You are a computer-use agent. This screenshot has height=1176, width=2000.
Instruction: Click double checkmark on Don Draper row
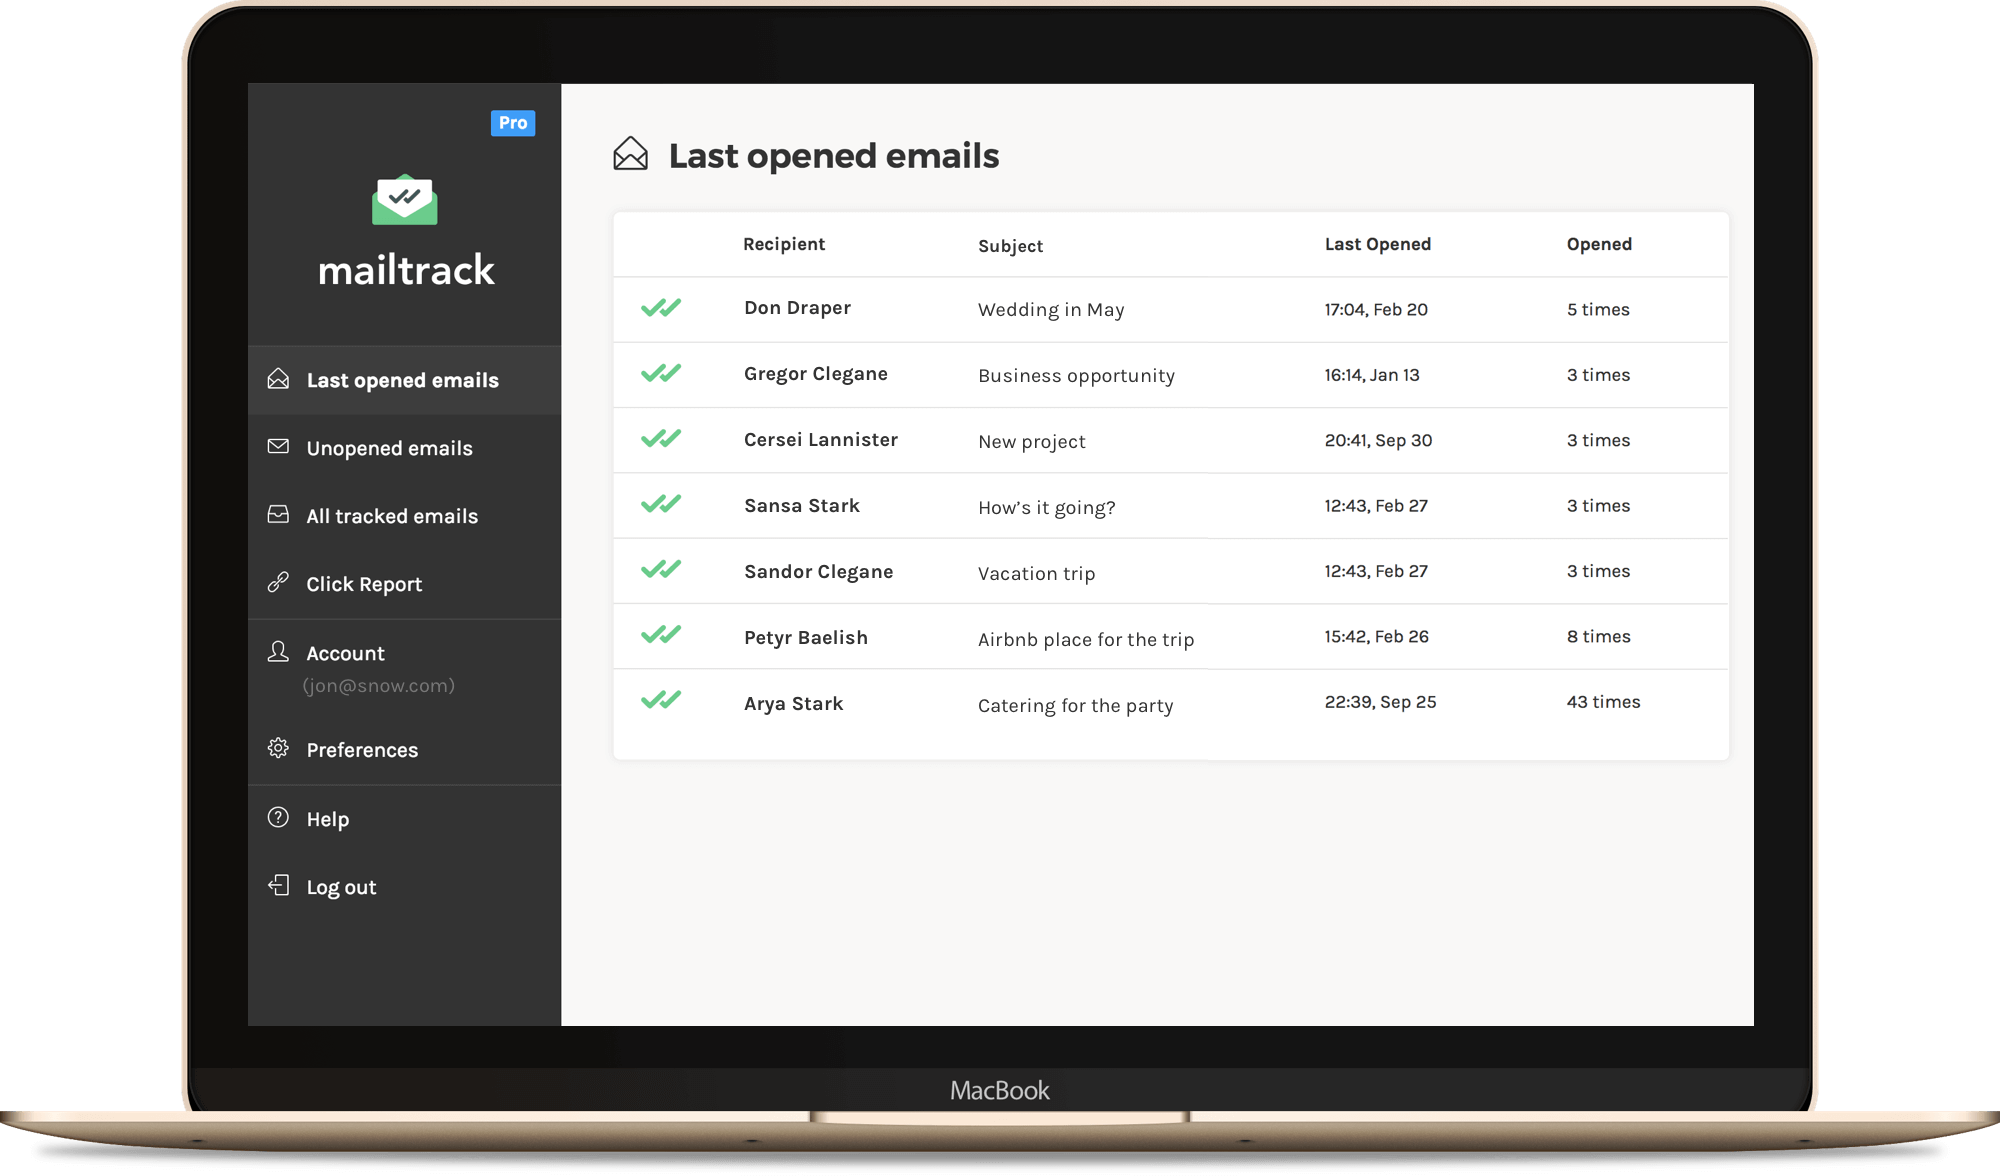pos(661,308)
